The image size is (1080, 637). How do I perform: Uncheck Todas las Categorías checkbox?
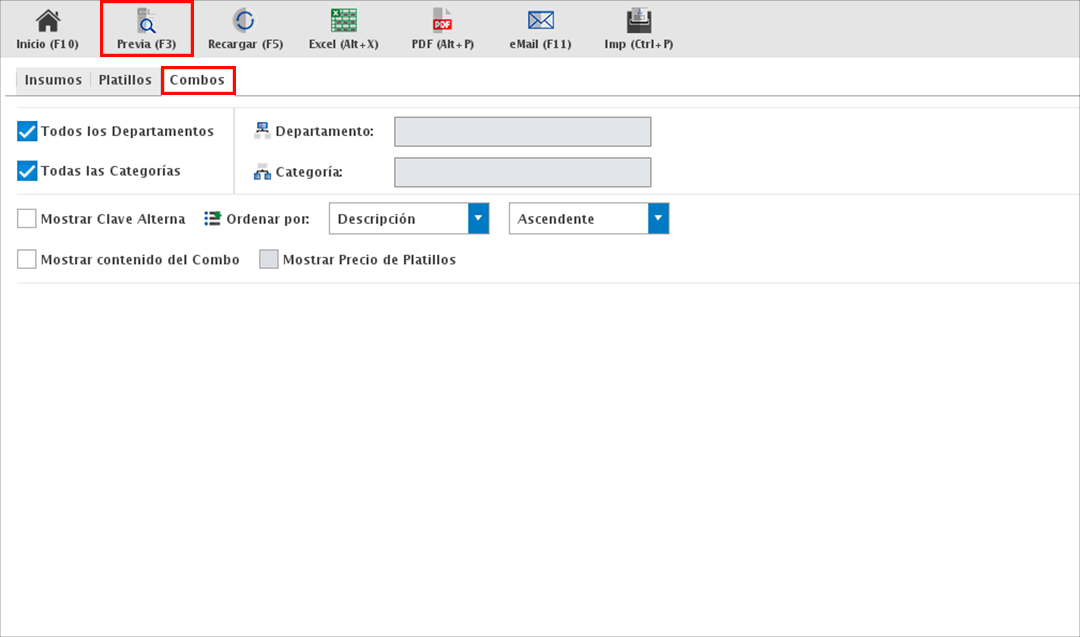(x=27, y=171)
